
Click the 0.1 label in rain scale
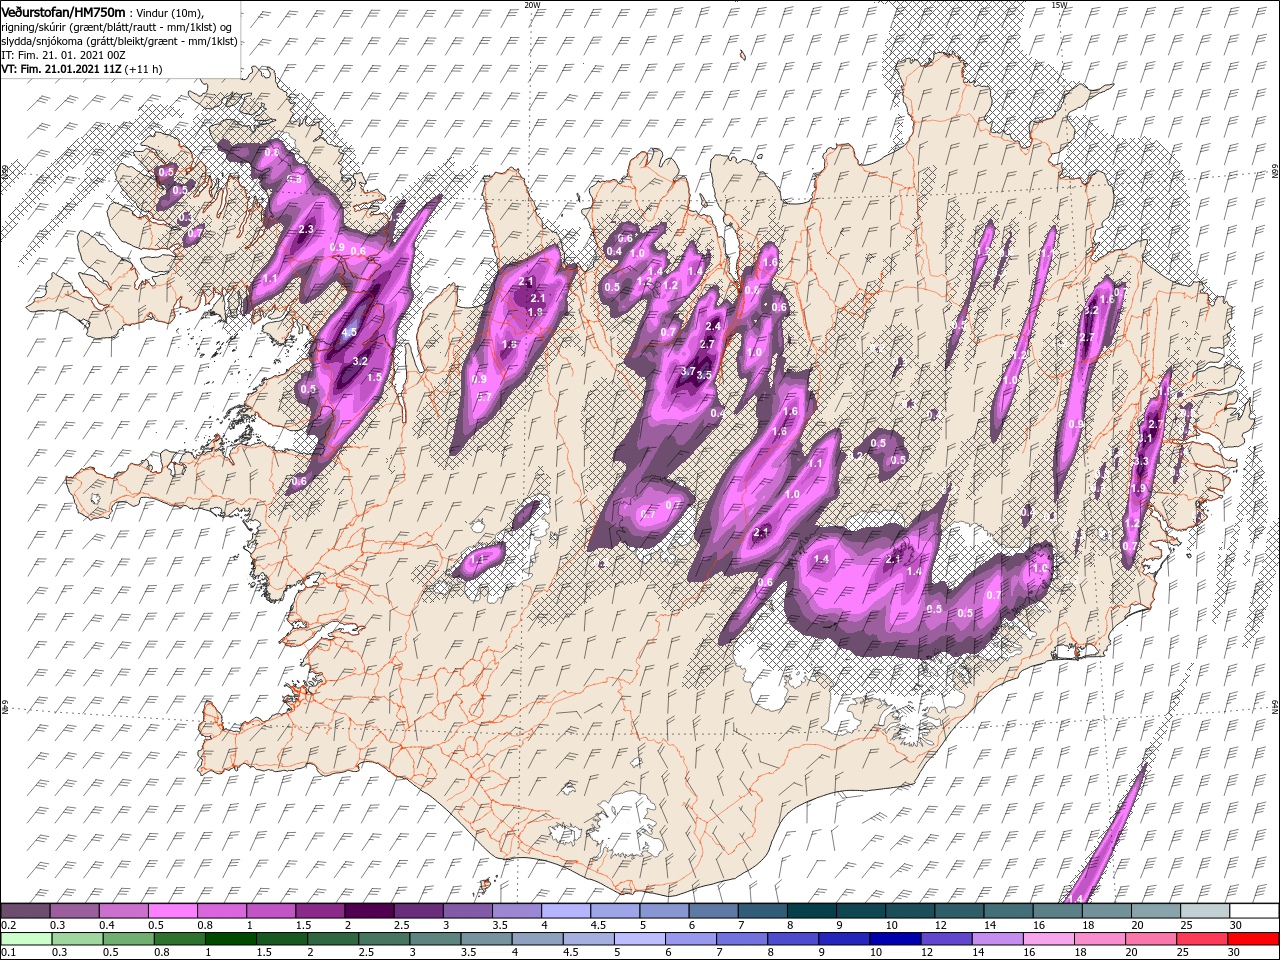coord(8,953)
